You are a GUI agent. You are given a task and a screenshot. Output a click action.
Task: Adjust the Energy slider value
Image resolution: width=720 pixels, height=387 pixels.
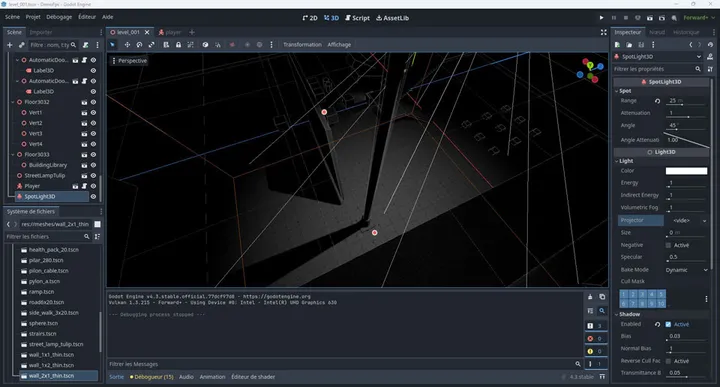click(x=686, y=183)
